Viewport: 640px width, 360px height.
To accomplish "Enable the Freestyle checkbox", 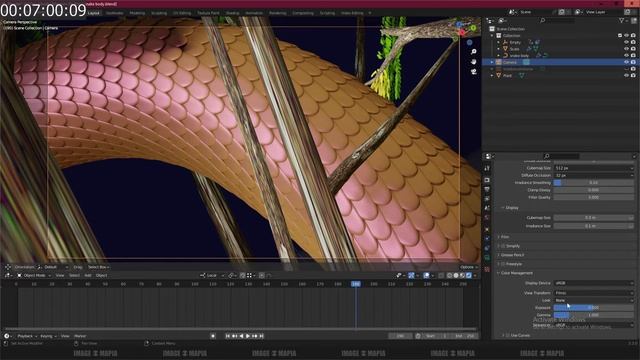I will pos(503,264).
